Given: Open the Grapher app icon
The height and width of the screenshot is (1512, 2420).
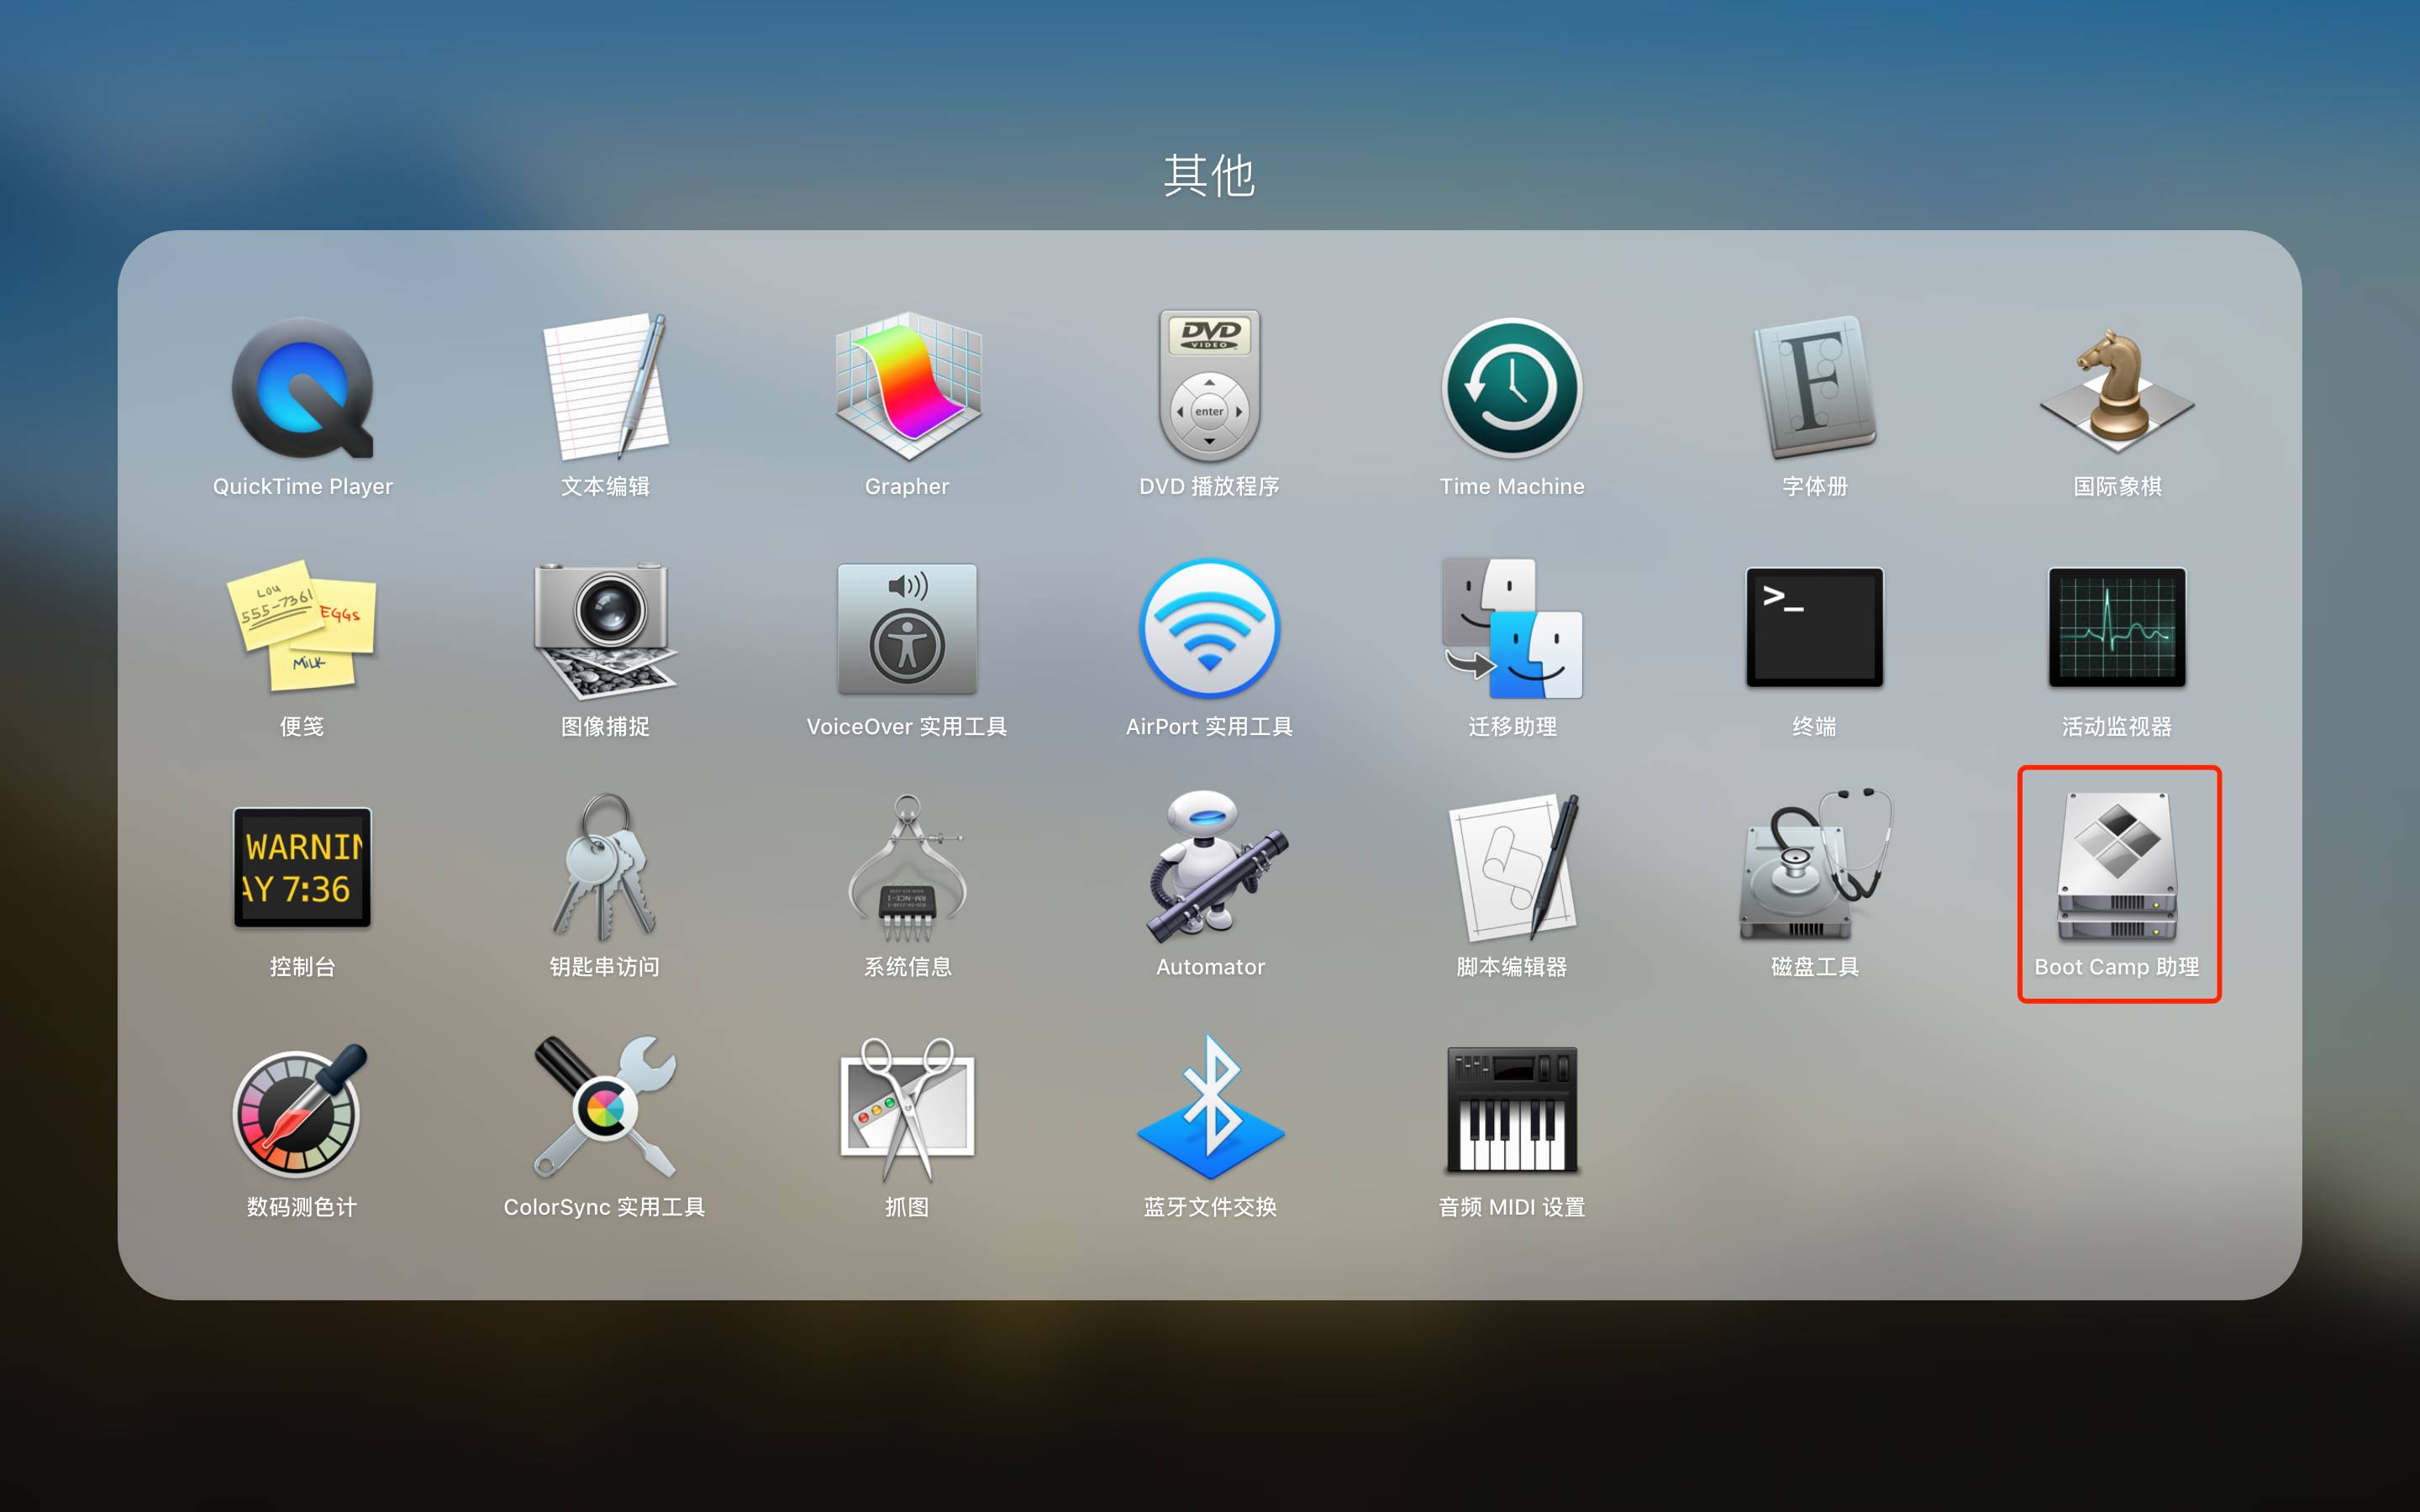Looking at the screenshot, I should pyautogui.click(x=907, y=388).
